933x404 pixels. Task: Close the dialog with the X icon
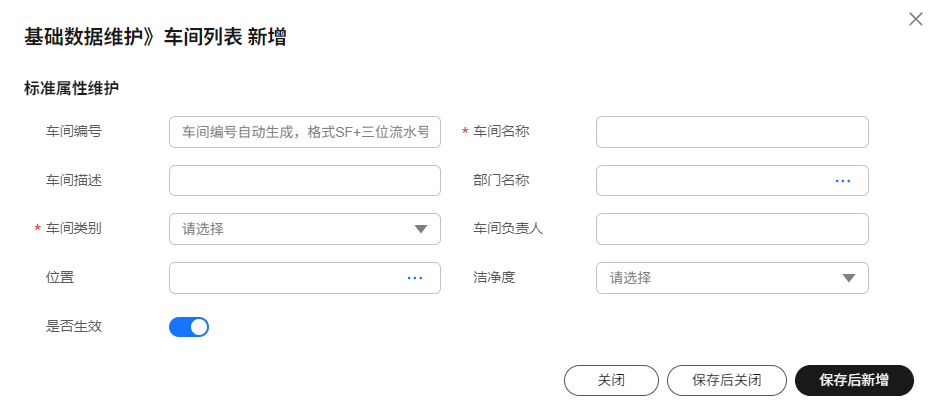916,20
